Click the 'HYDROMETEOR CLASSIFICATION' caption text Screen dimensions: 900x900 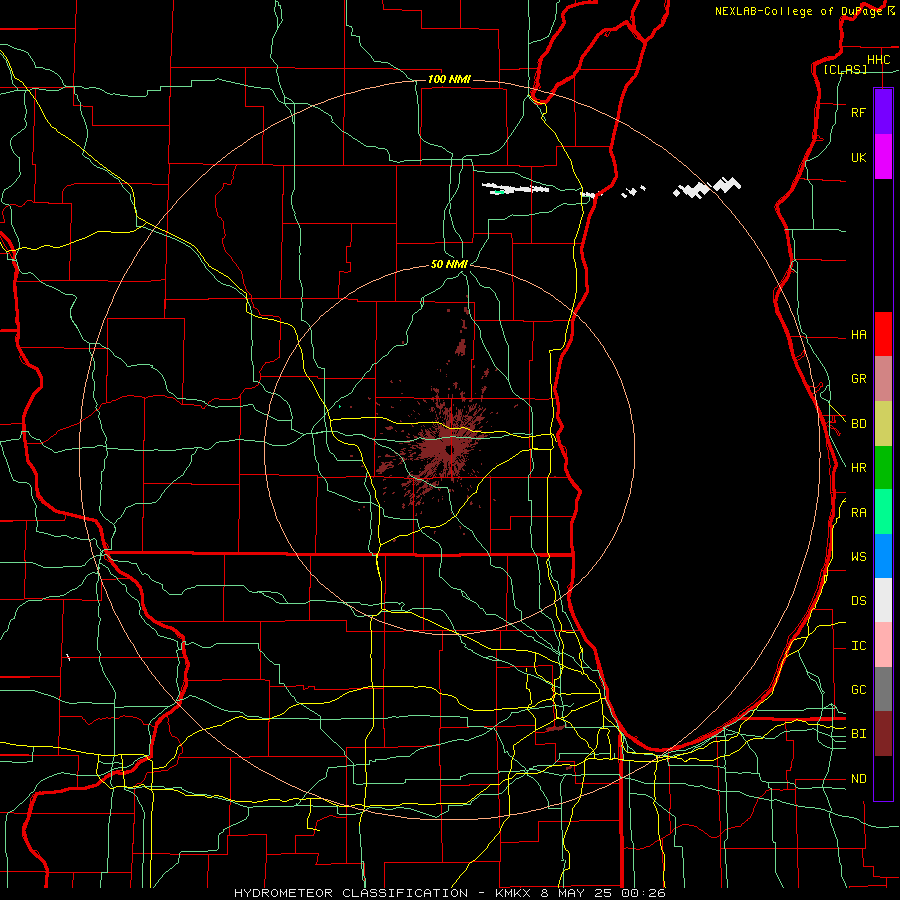pyautogui.click(x=351, y=893)
